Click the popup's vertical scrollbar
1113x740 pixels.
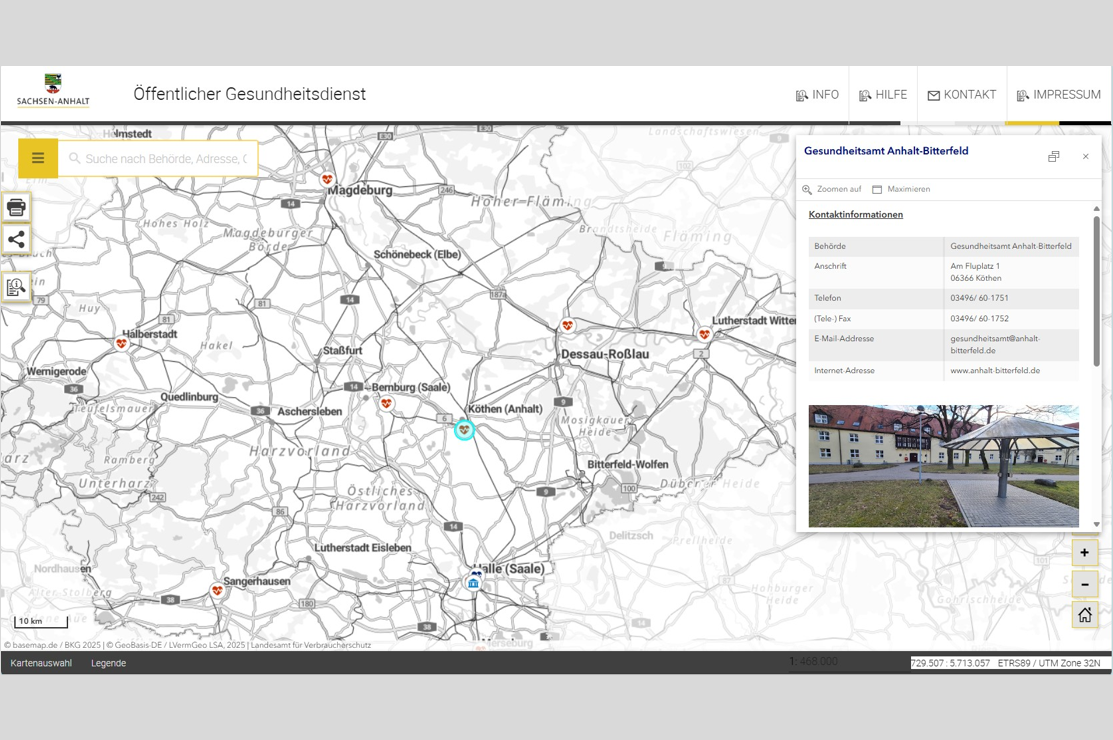tap(1096, 290)
